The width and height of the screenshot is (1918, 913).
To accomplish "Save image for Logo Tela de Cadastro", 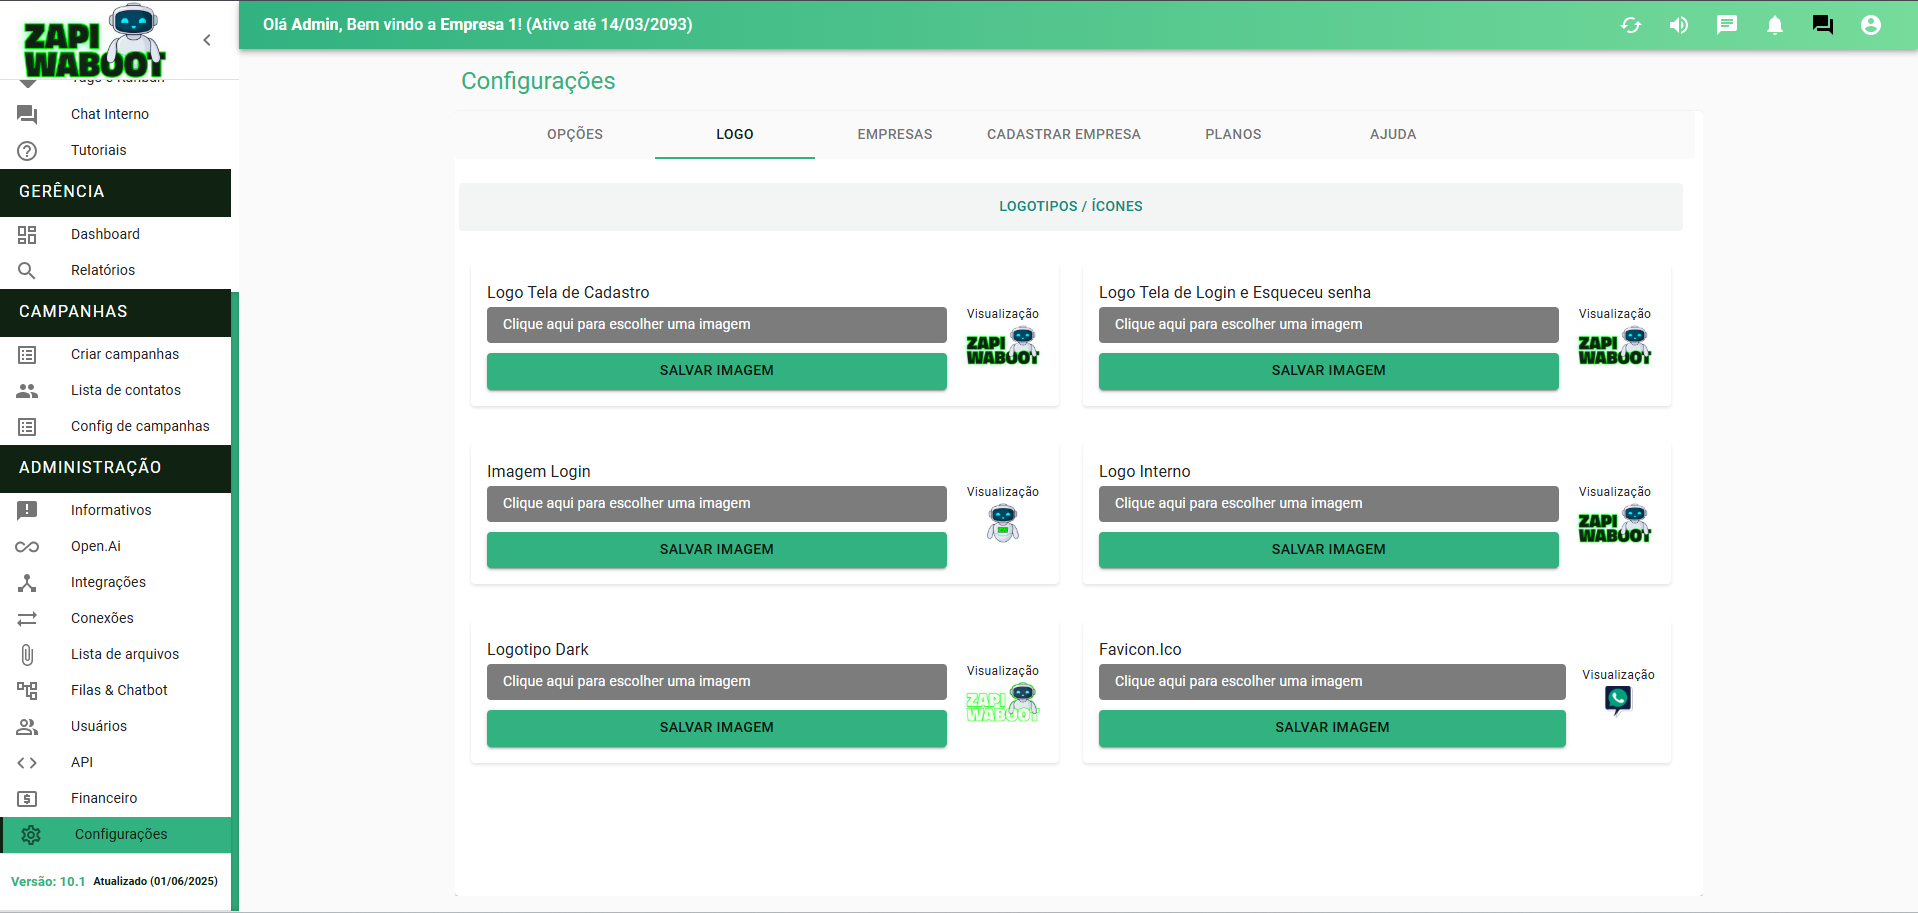I will 717,371.
